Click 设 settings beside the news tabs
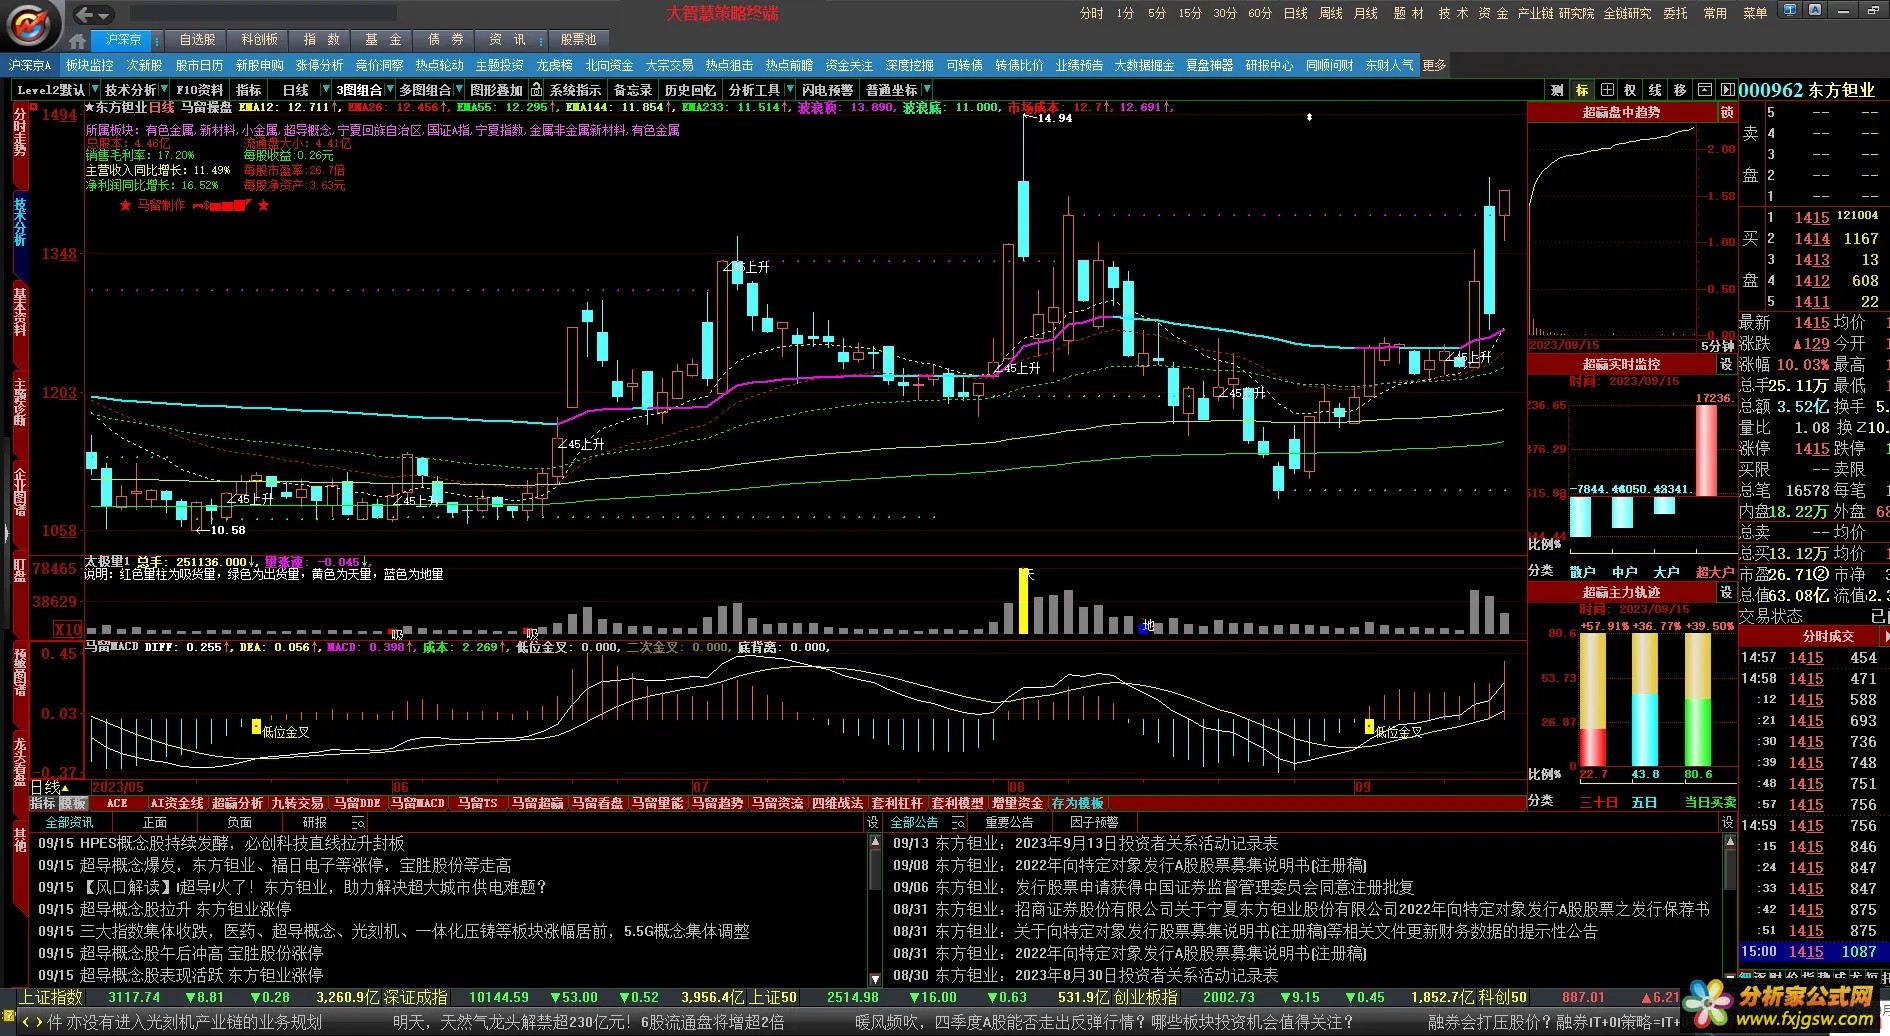The height and width of the screenshot is (1036, 1890). 873,823
